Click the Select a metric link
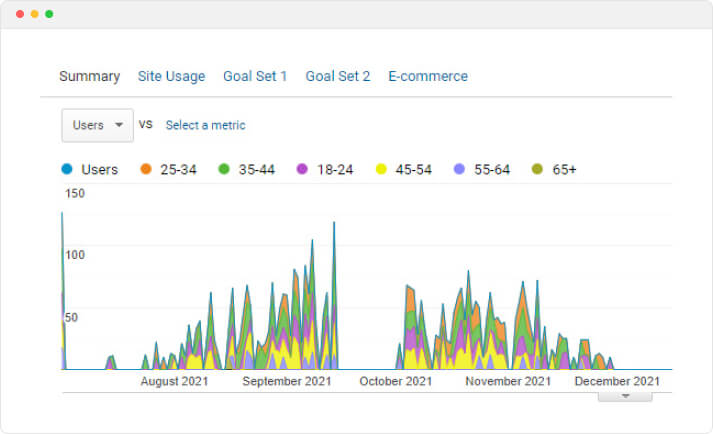 coord(206,125)
